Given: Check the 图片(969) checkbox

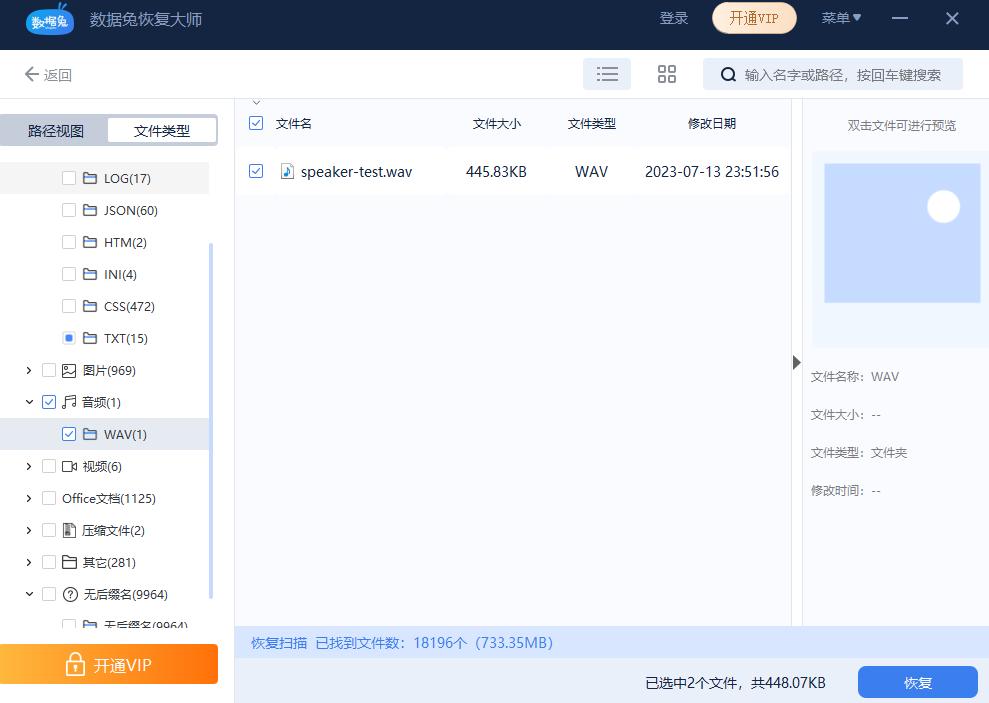Looking at the screenshot, I should (48, 370).
